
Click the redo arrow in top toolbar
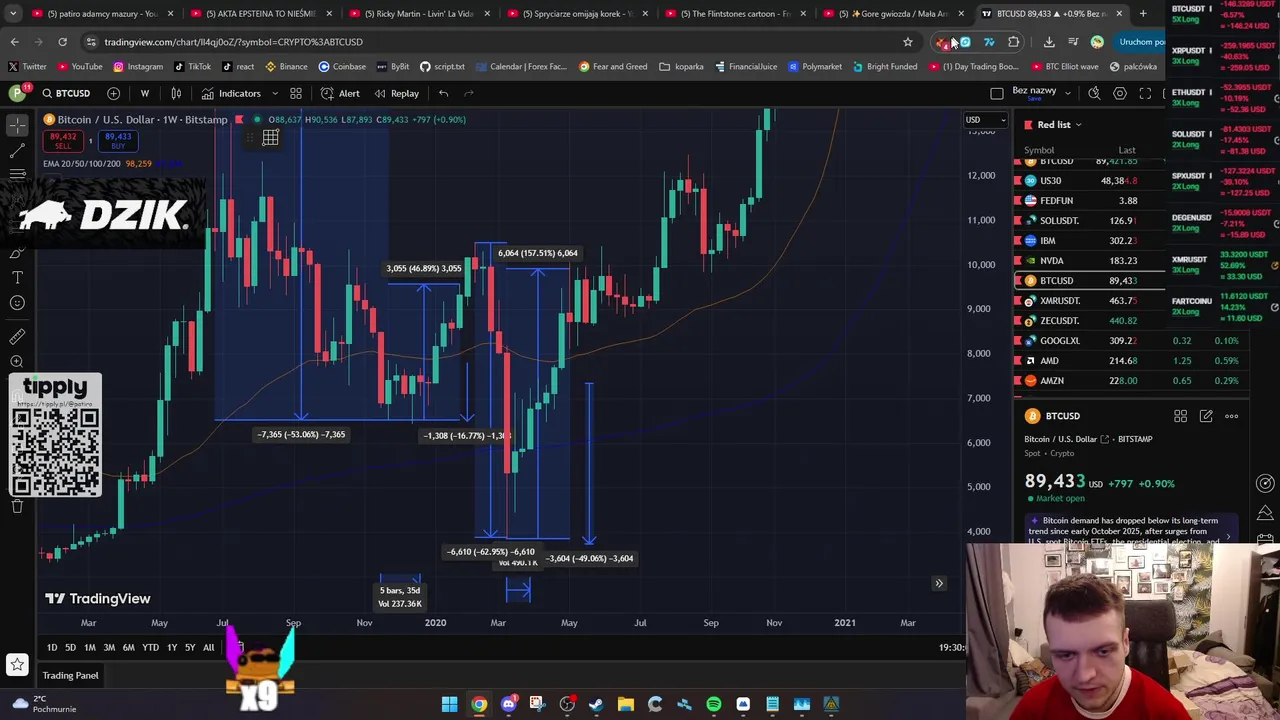(x=469, y=93)
